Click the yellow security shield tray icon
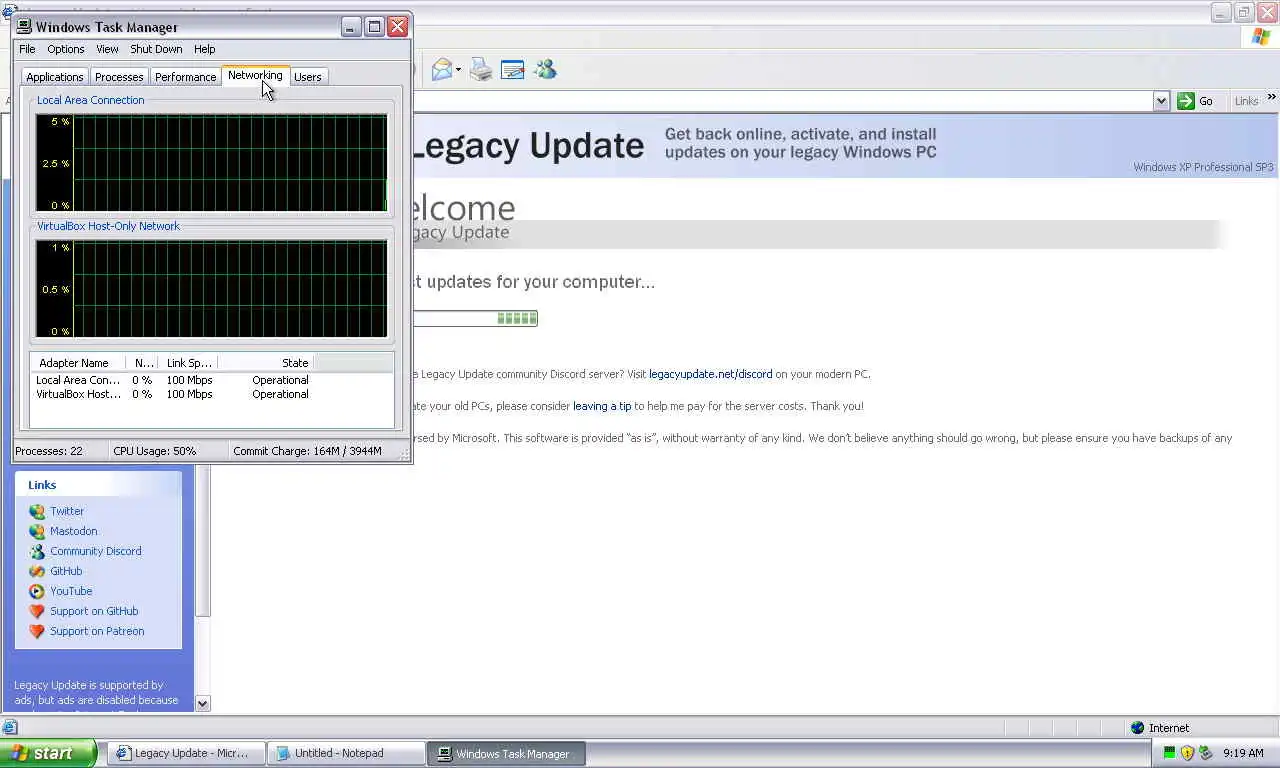This screenshot has width=1280, height=768. coord(1187,753)
